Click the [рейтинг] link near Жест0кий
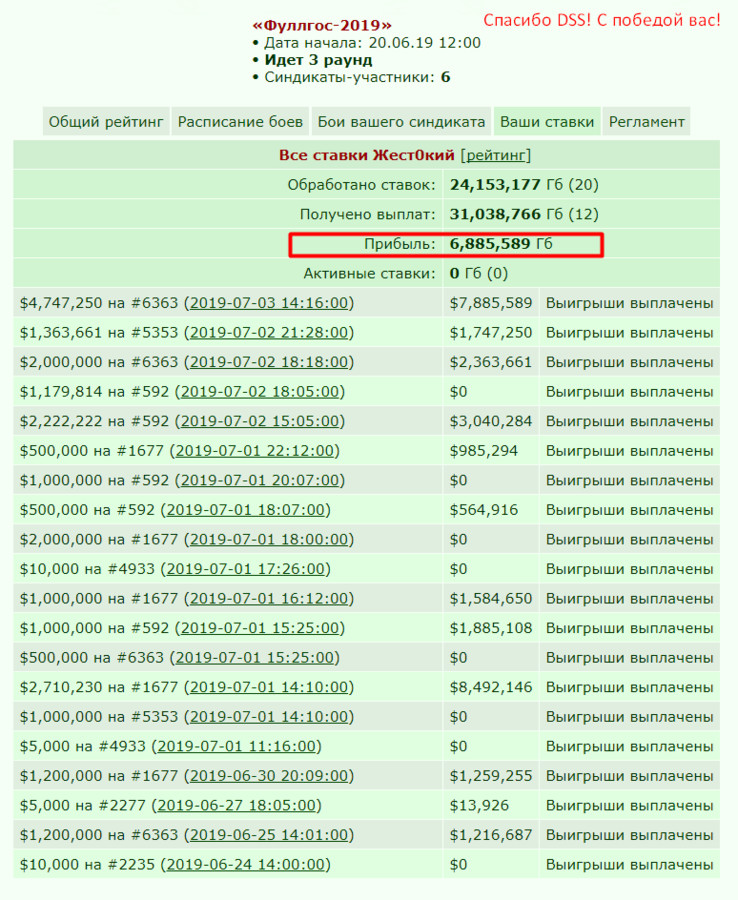The image size is (738, 900). tap(496, 156)
